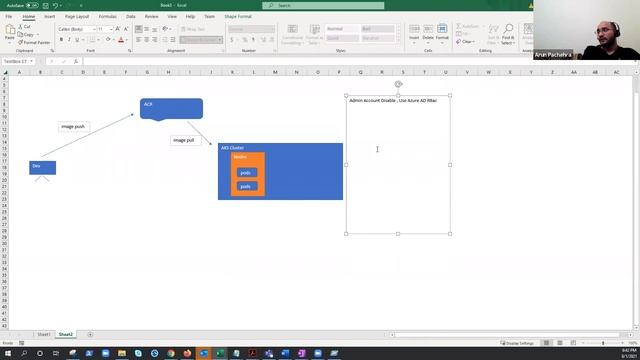Screen dimensions: 640x360
Task: Click Display Settings in status bar
Action: 517,343
